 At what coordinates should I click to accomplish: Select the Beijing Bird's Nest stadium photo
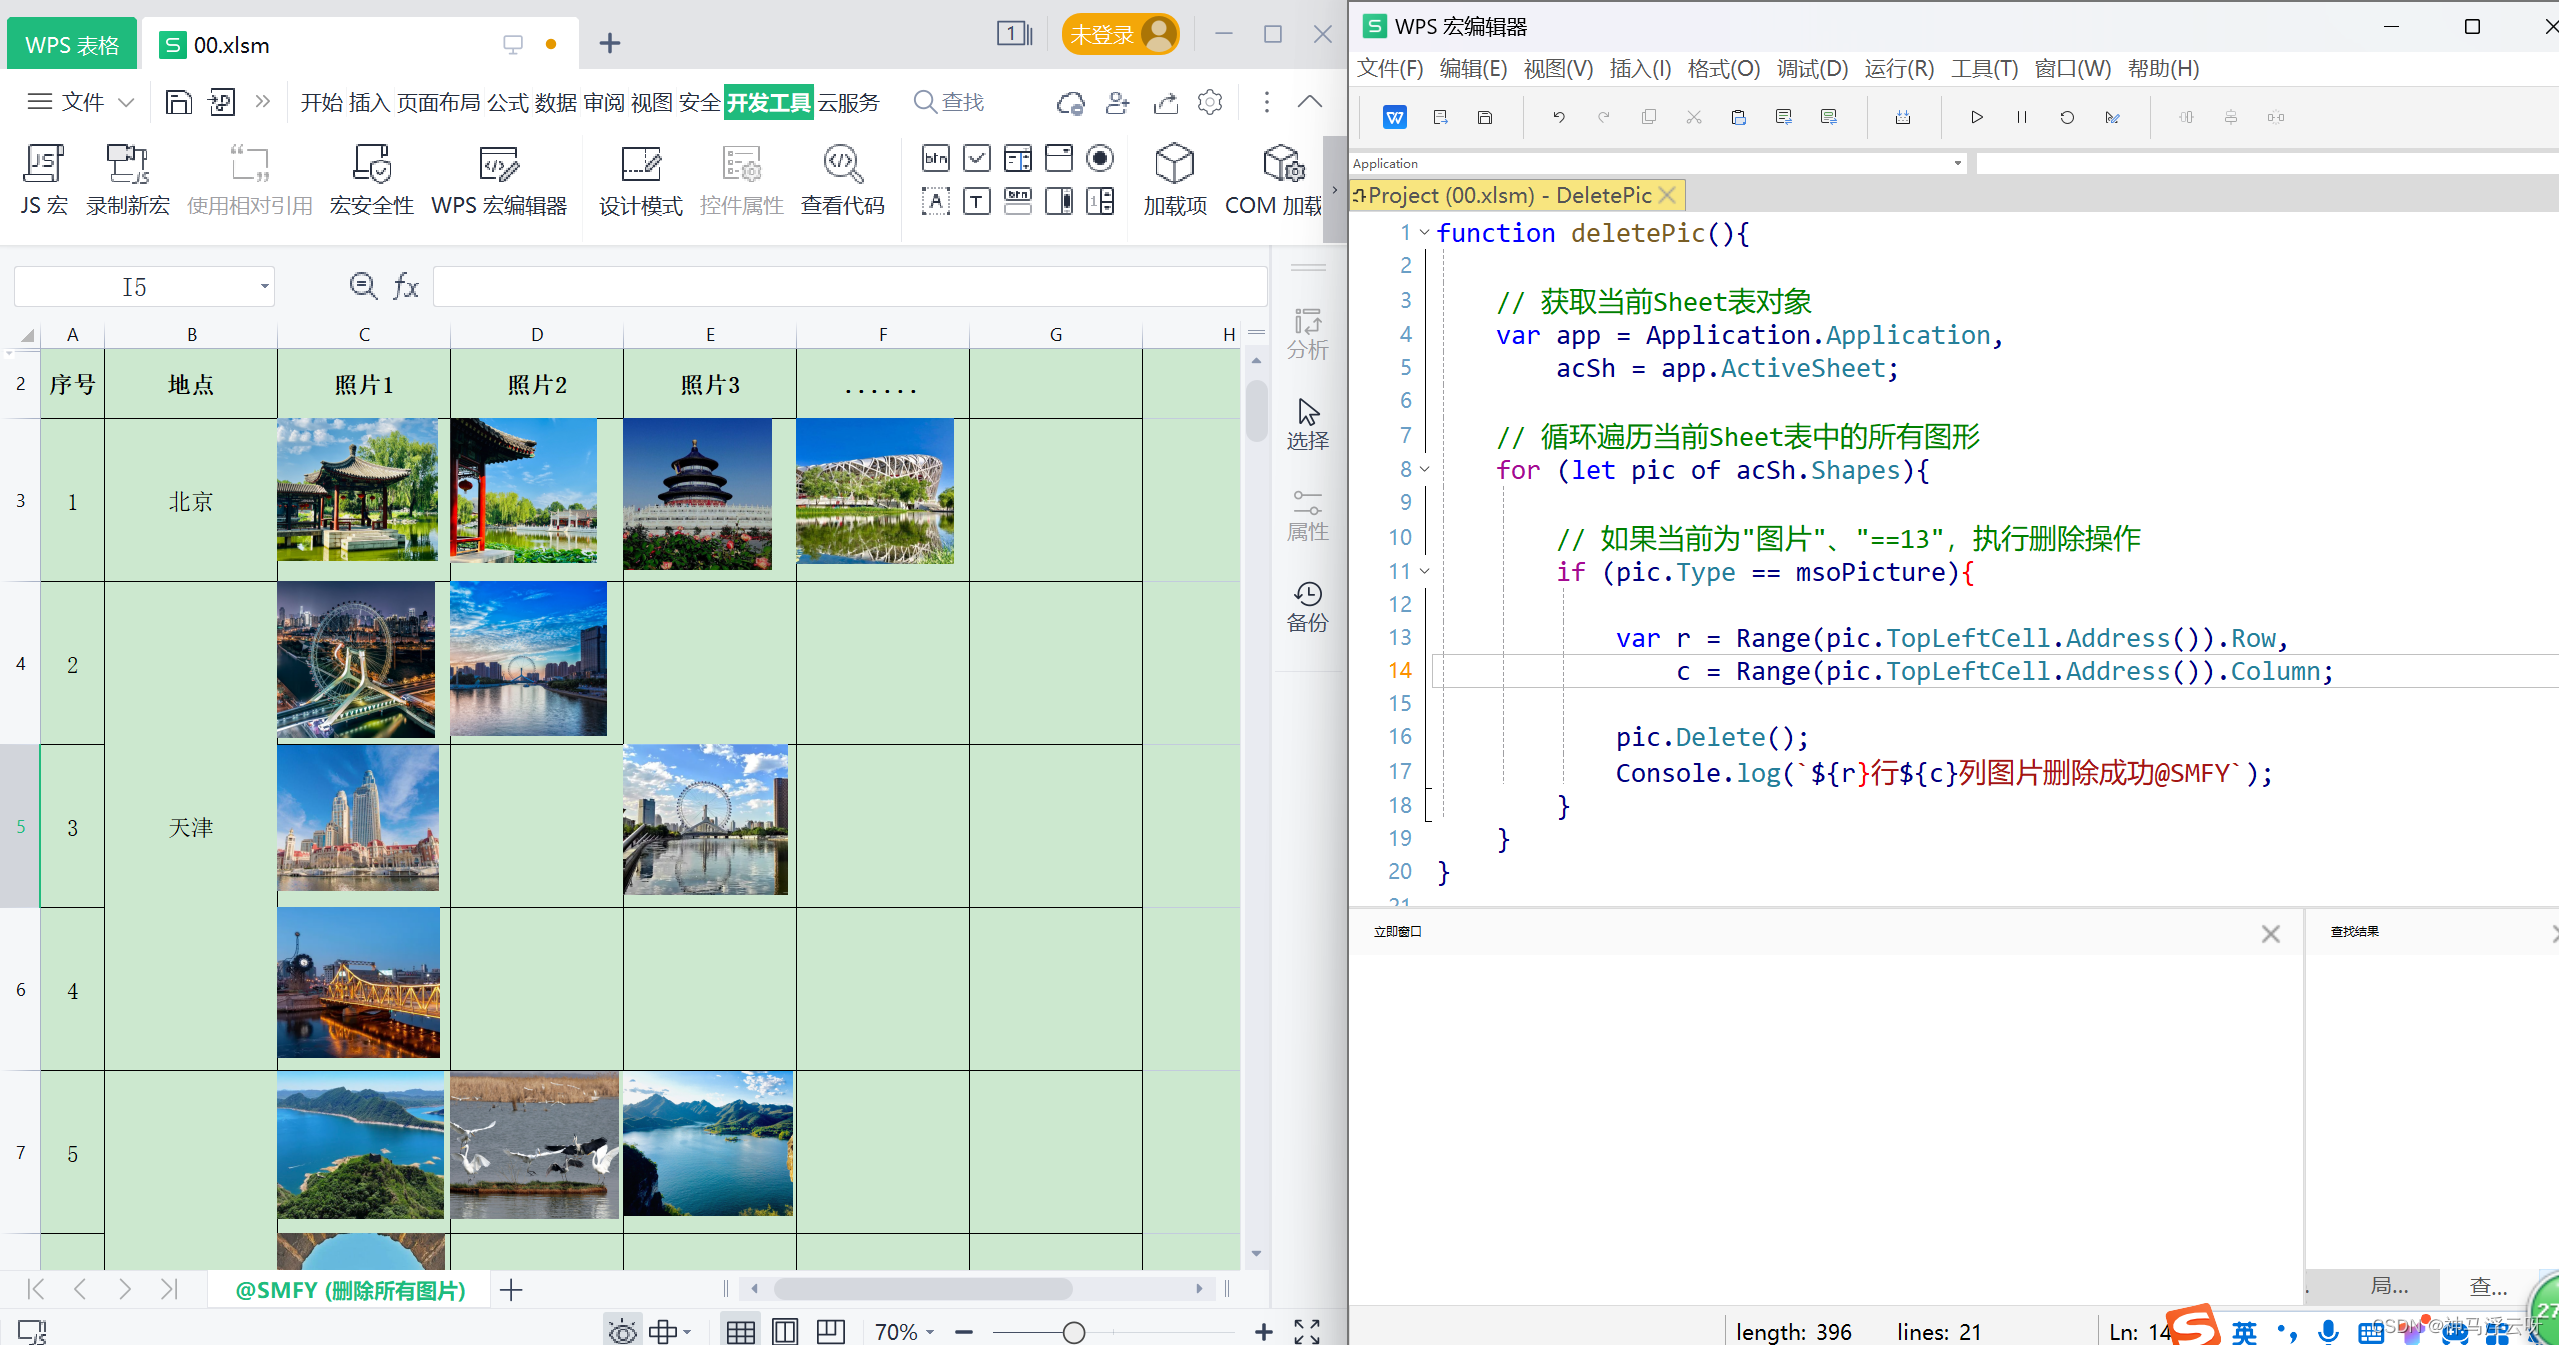[x=874, y=491]
